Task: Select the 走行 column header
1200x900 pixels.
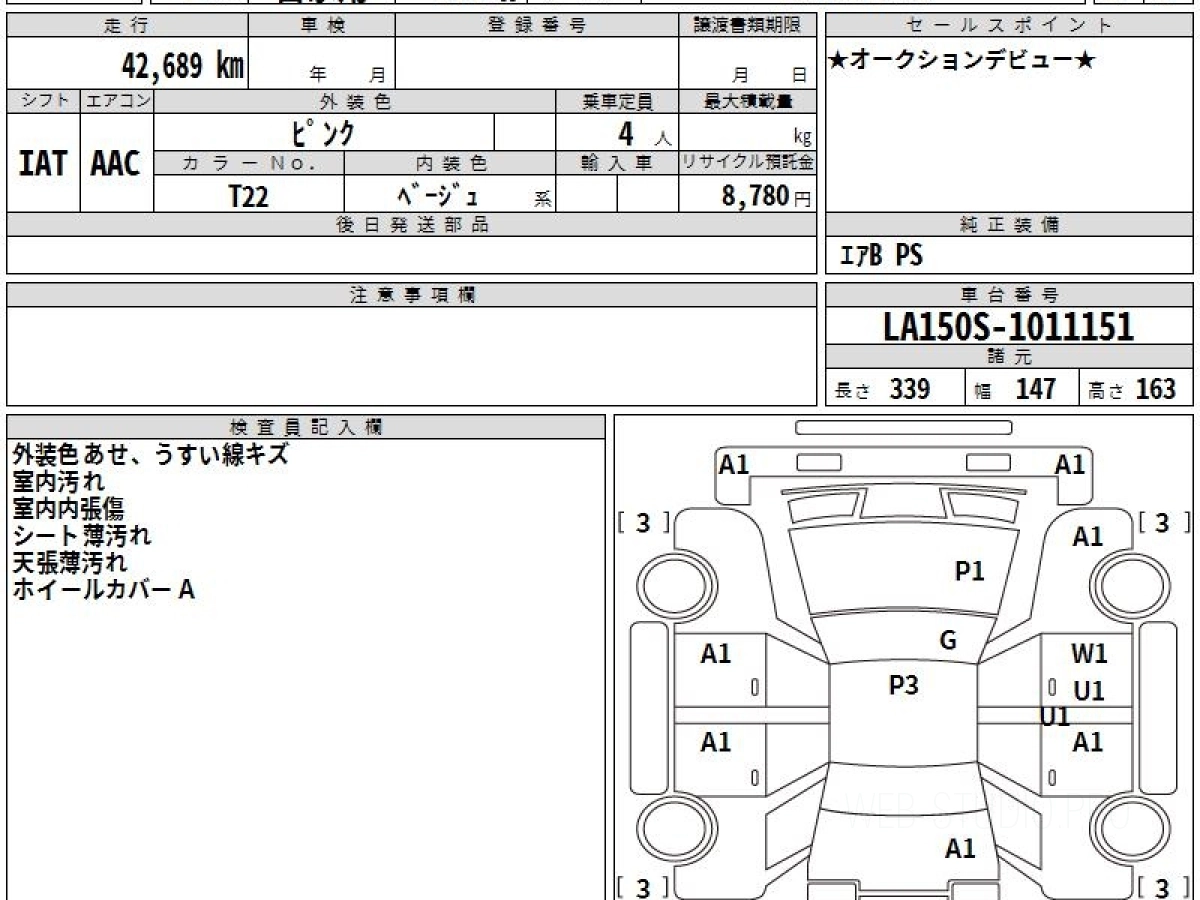Action: tap(127, 26)
